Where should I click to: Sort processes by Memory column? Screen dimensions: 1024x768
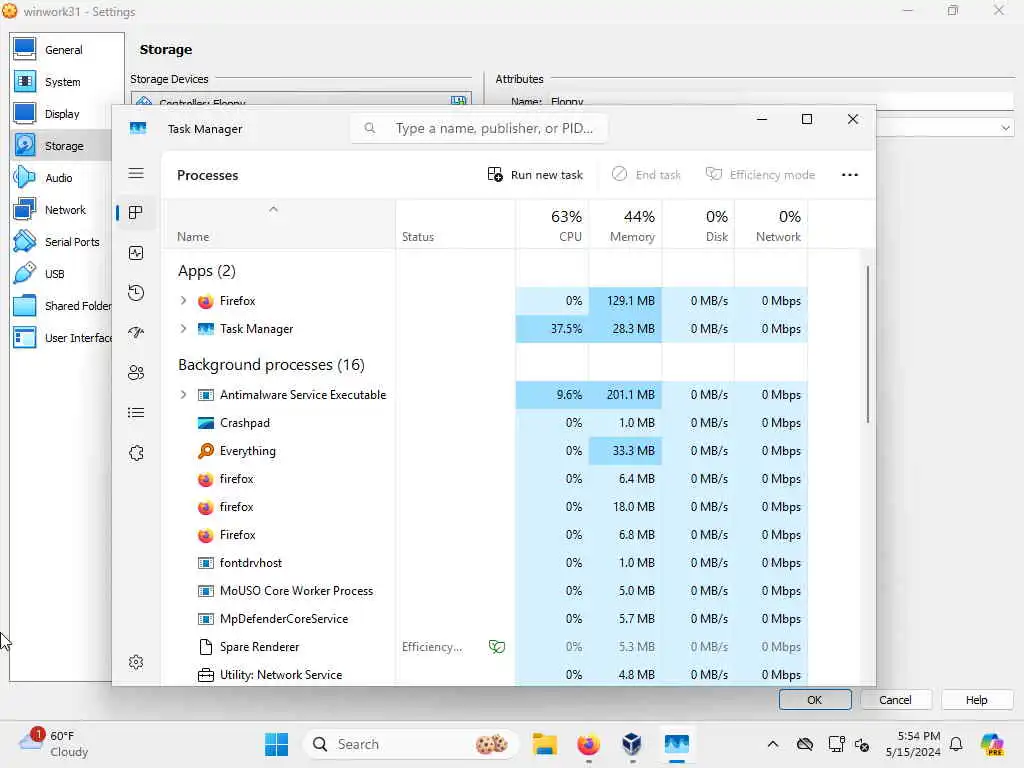[626, 225]
